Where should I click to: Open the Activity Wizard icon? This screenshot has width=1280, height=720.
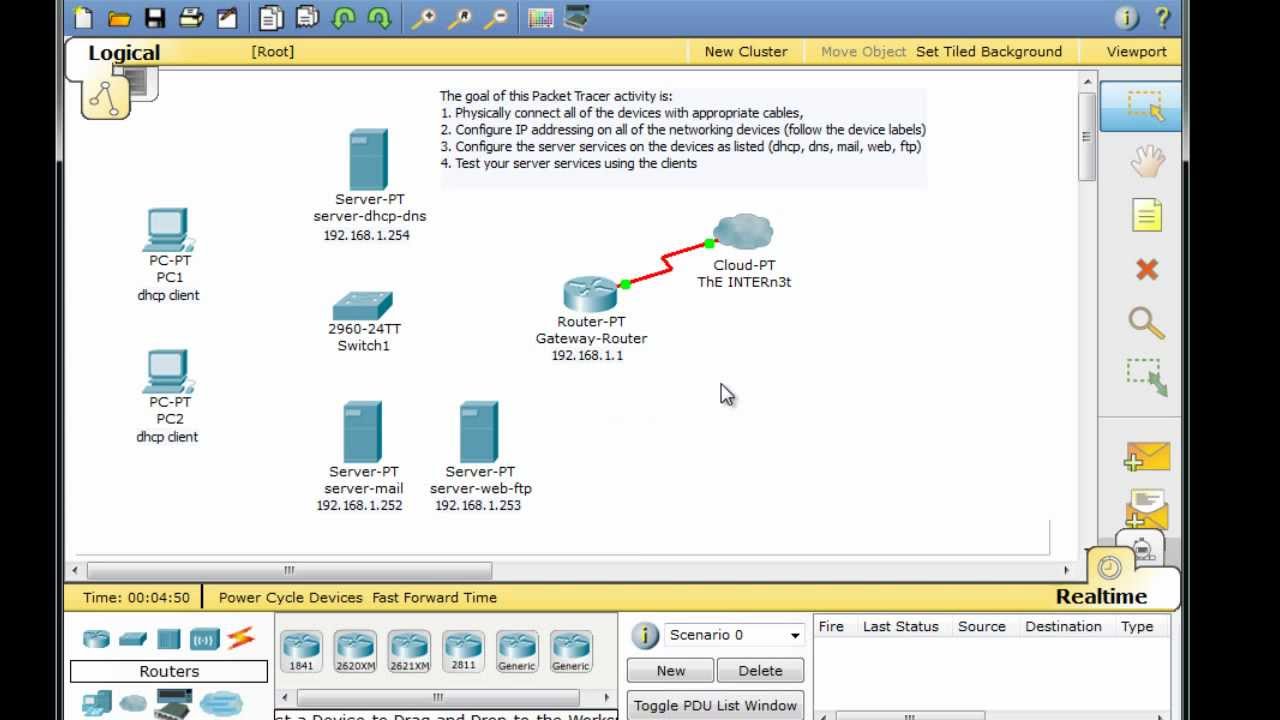point(227,17)
